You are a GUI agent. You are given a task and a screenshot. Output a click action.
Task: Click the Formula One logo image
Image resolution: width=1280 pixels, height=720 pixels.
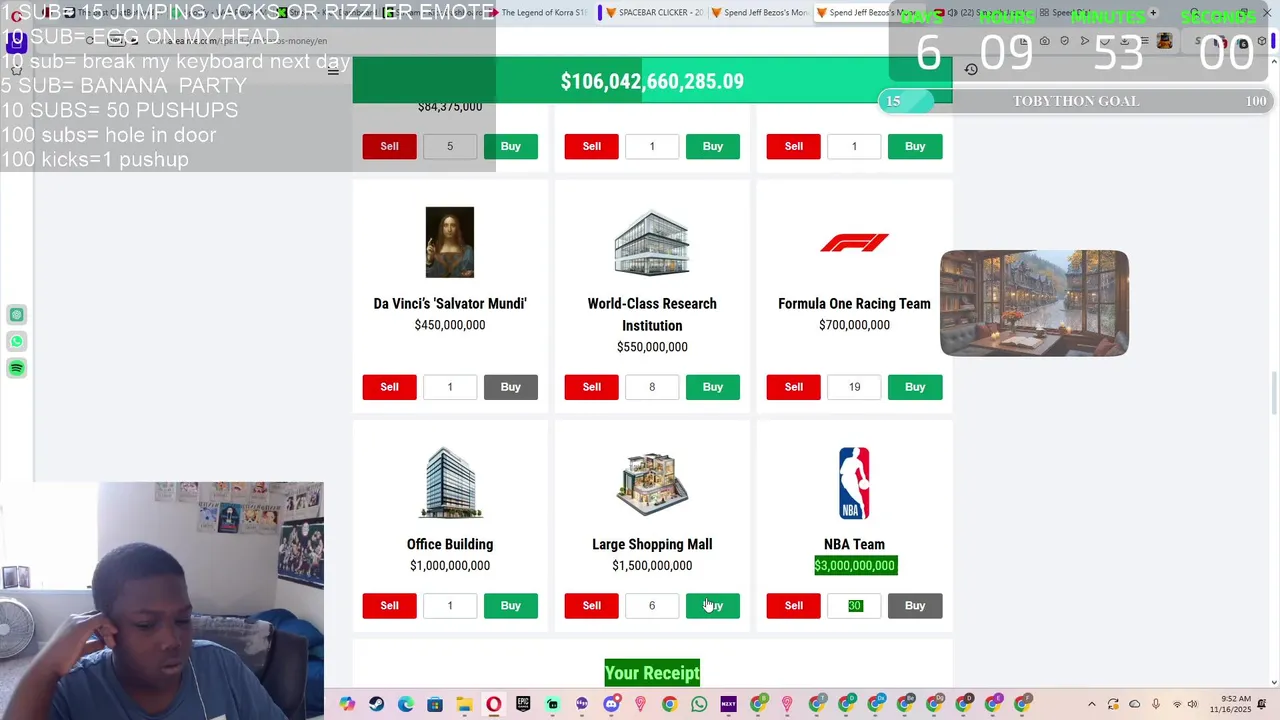pos(854,243)
